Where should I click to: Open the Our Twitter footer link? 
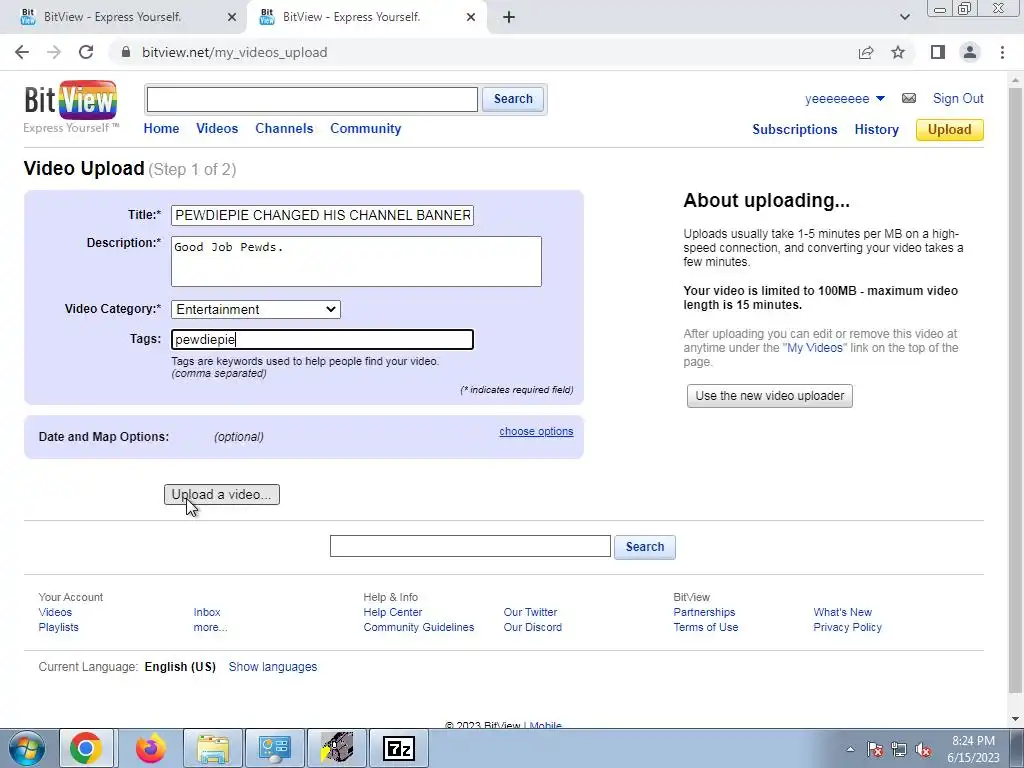click(530, 612)
